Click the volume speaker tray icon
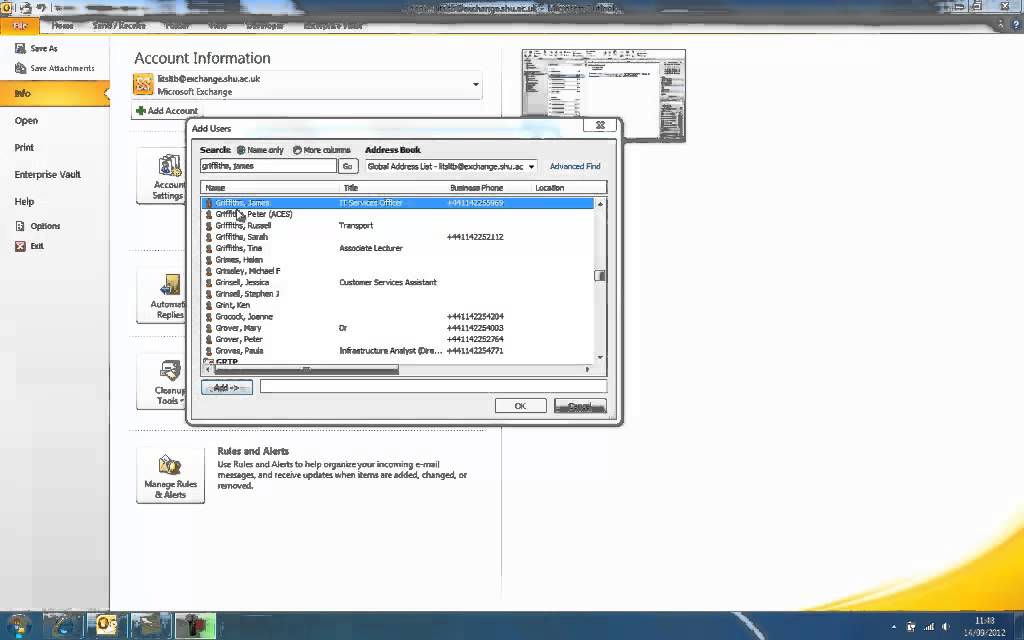The image size is (1024, 640). [945, 627]
